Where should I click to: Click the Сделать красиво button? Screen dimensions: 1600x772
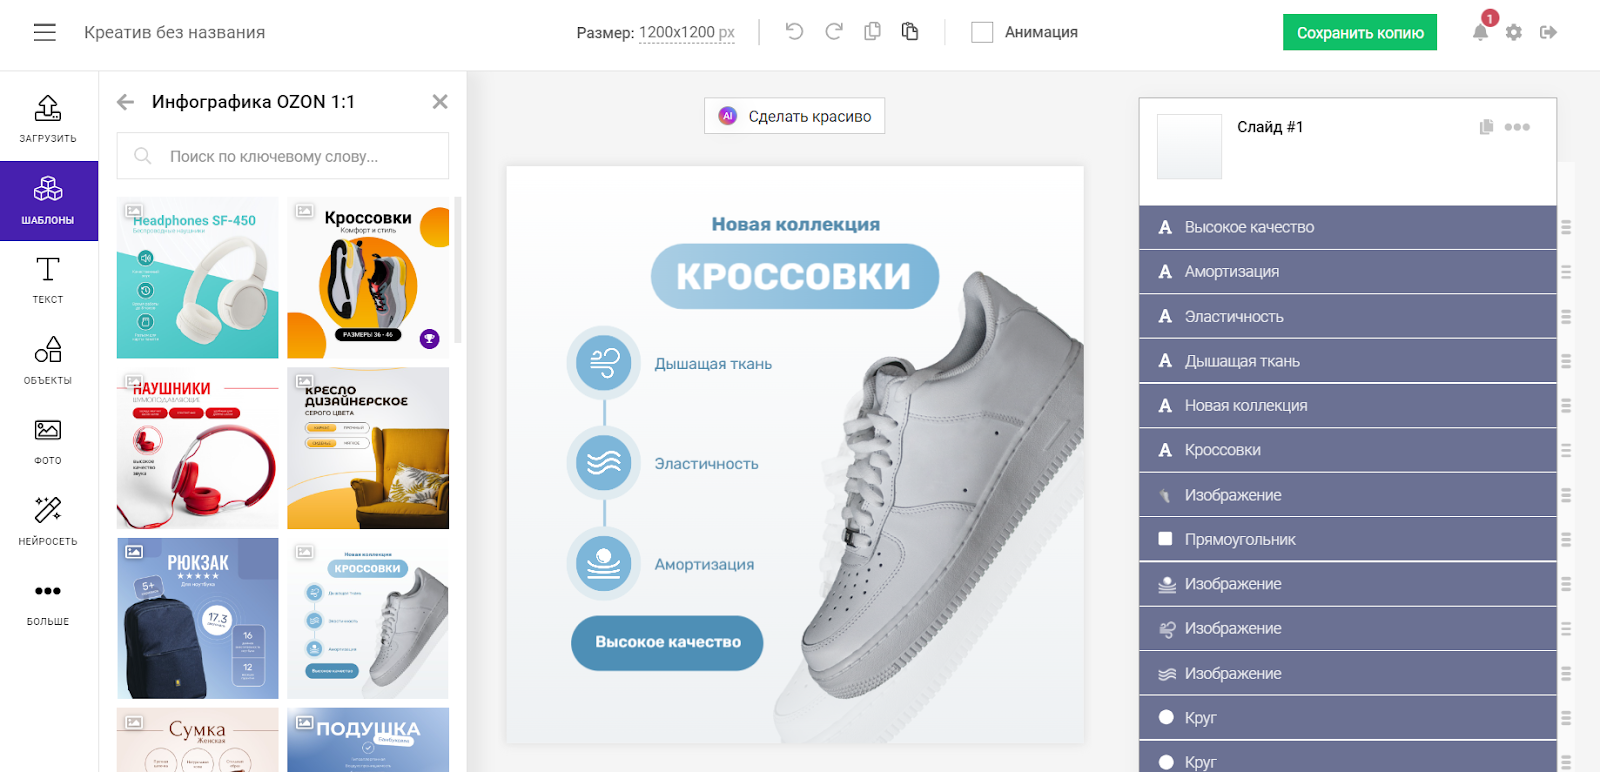[795, 116]
